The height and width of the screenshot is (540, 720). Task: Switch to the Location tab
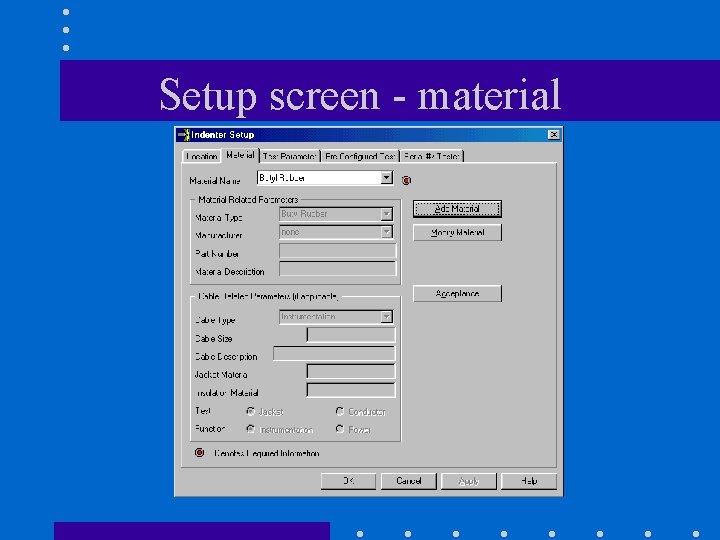click(x=201, y=156)
